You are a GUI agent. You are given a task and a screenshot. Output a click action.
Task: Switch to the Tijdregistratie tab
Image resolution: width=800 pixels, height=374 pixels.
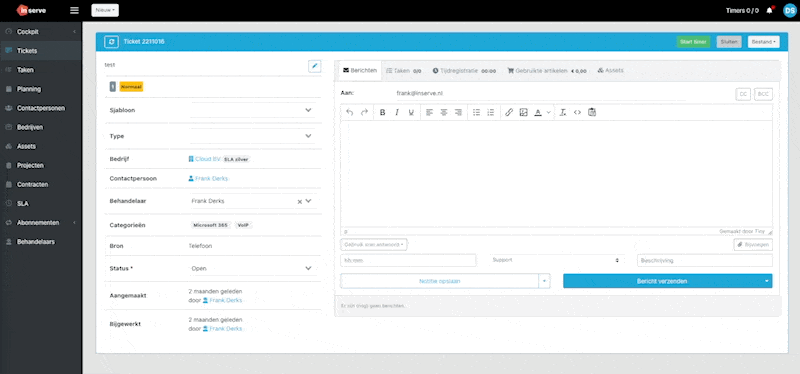[x=464, y=71]
